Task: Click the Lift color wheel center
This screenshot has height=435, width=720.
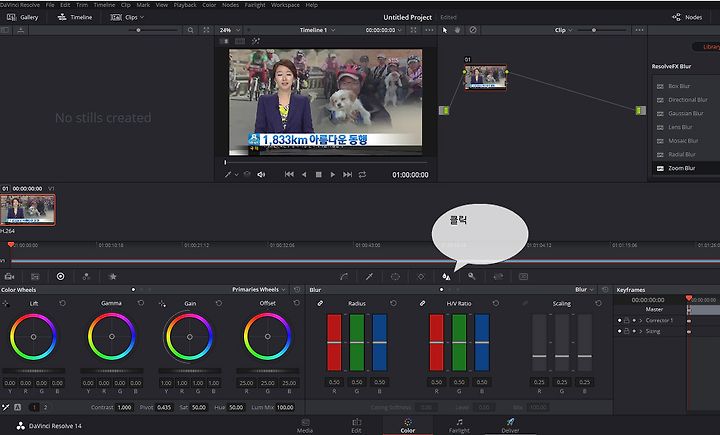Action: (x=33, y=337)
